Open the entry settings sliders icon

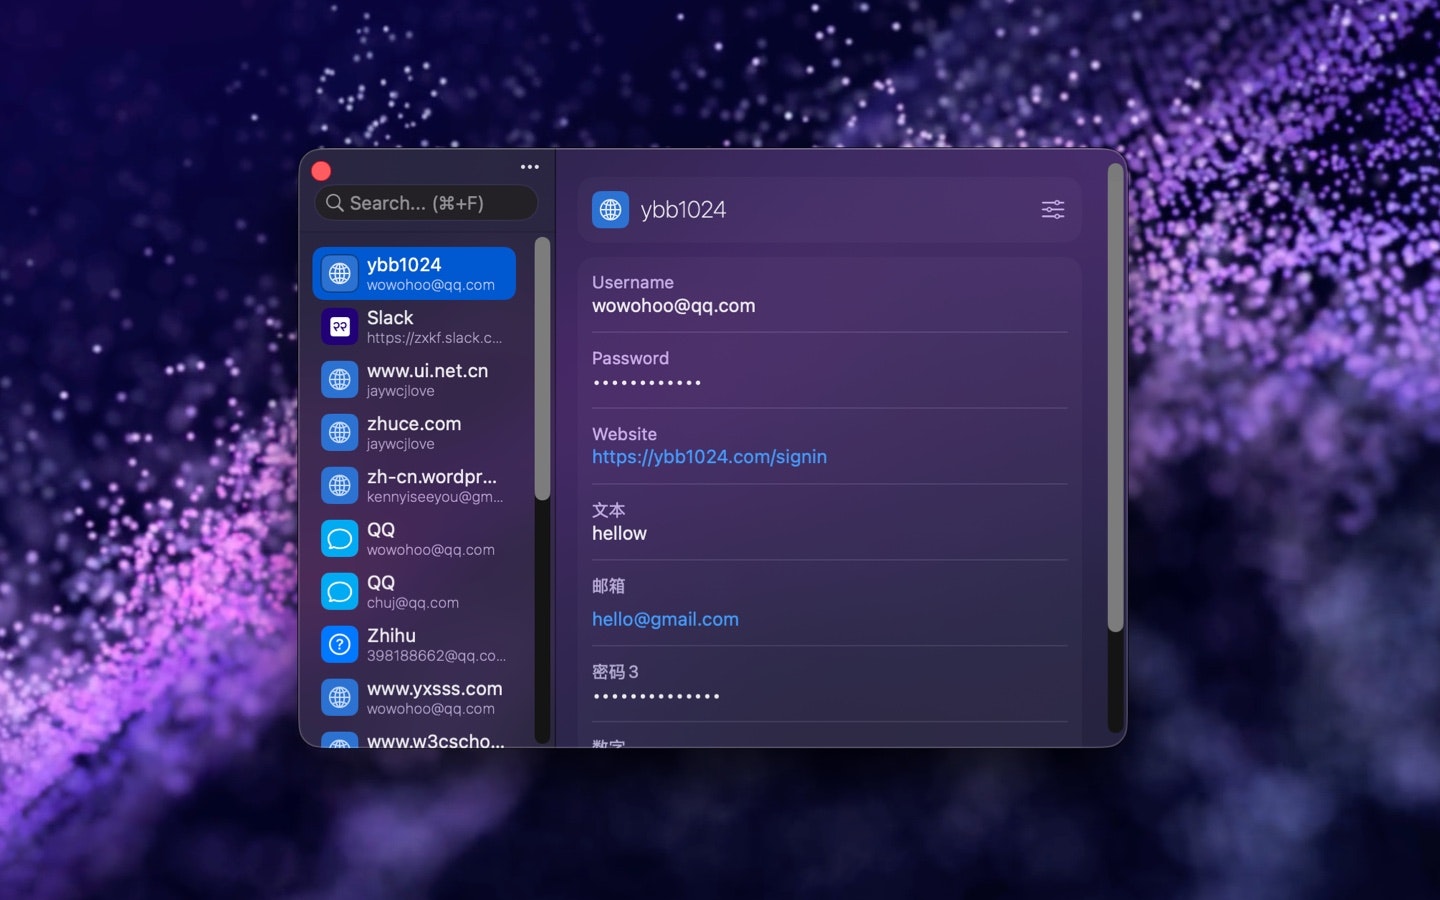point(1052,209)
